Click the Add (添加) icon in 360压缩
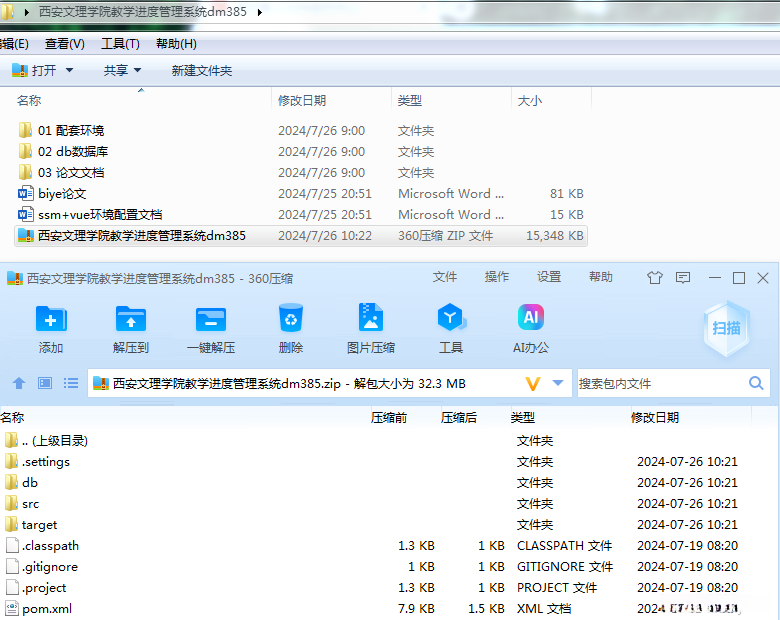The width and height of the screenshot is (780, 620). (x=51, y=319)
